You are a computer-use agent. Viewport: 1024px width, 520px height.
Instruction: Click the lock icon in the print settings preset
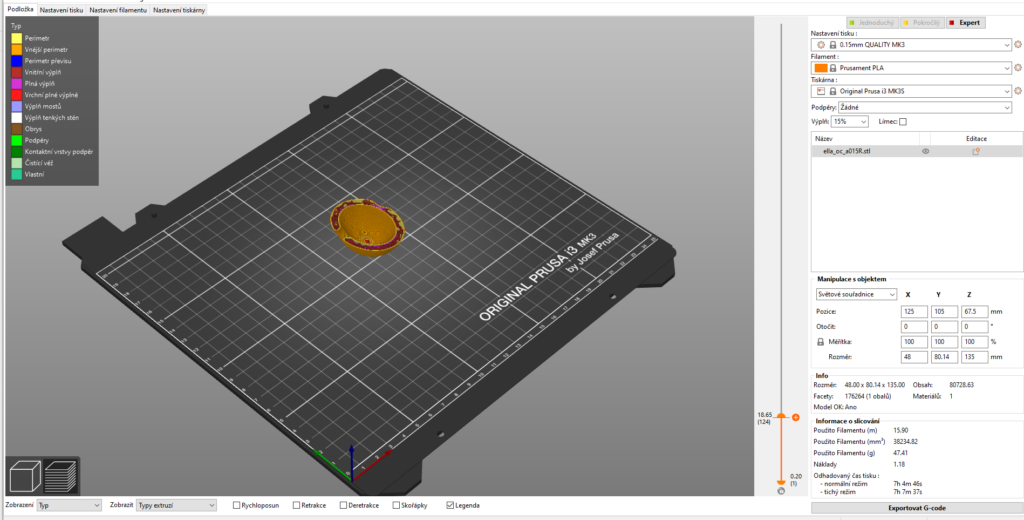coord(833,45)
